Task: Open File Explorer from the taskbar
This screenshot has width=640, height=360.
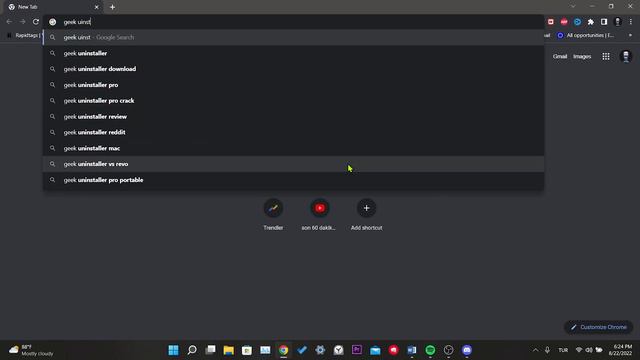Action: click(229, 350)
